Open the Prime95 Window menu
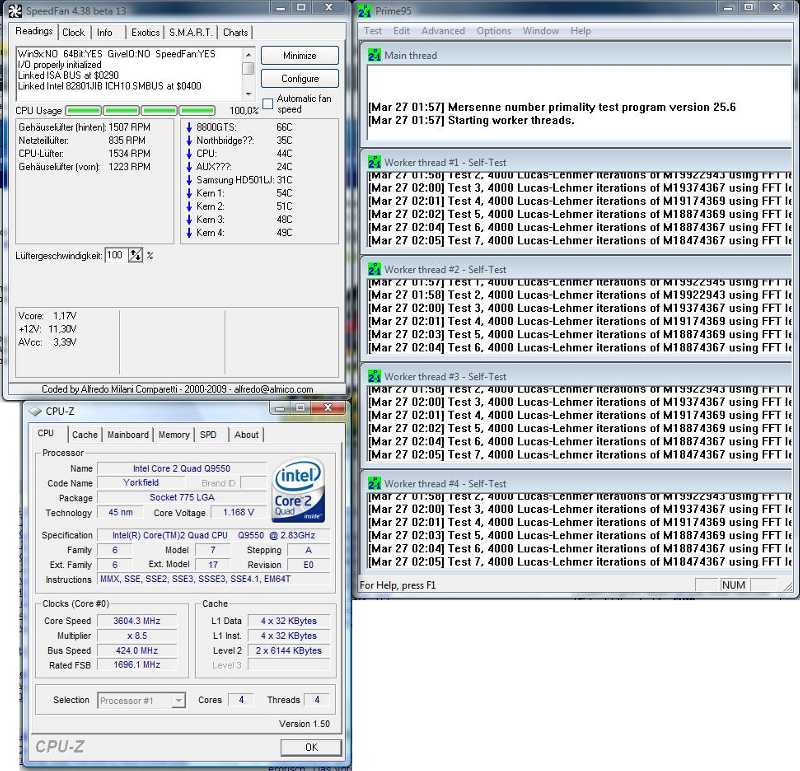The width and height of the screenshot is (800, 771). [x=541, y=31]
